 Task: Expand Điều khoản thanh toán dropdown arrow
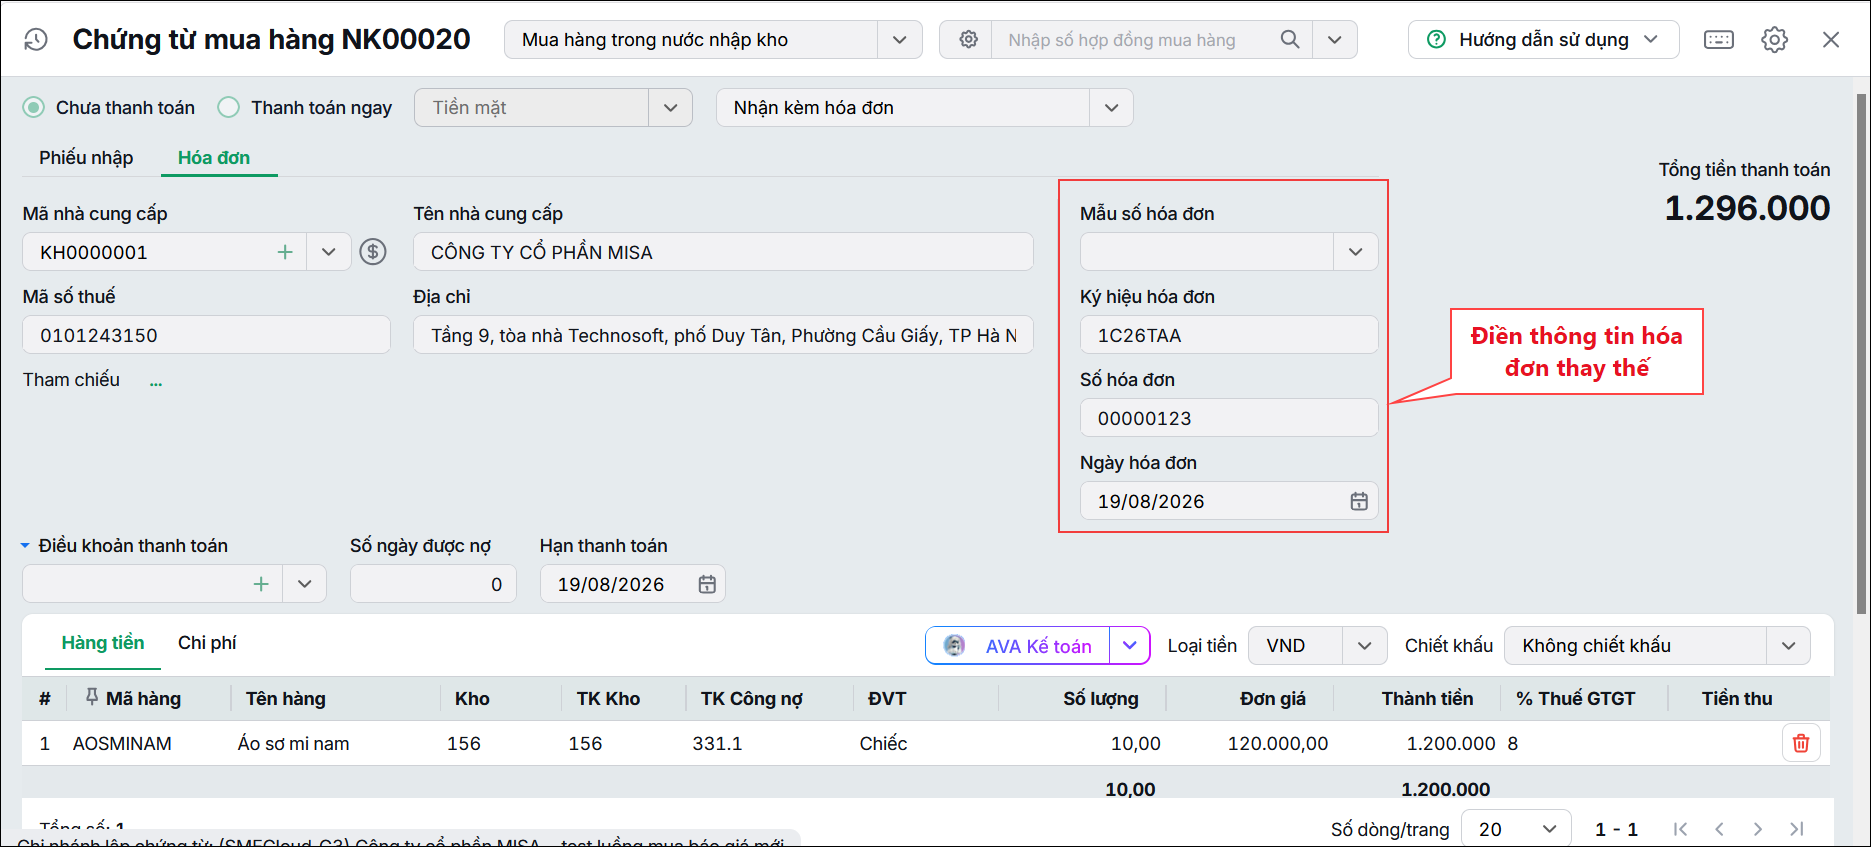[305, 584]
